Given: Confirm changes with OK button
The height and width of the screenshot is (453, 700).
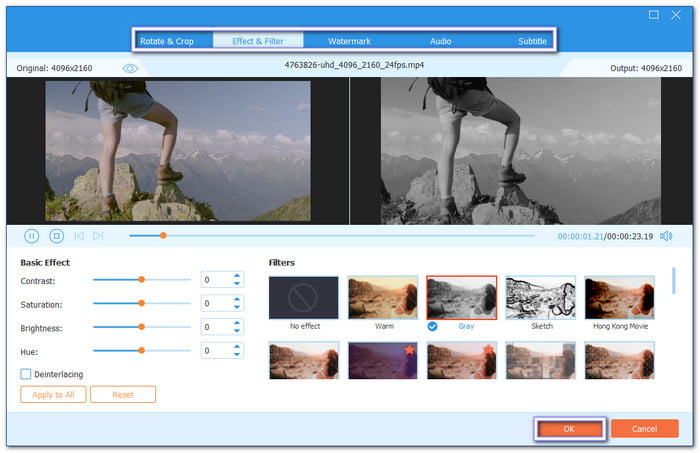Looking at the screenshot, I should 569,429.
